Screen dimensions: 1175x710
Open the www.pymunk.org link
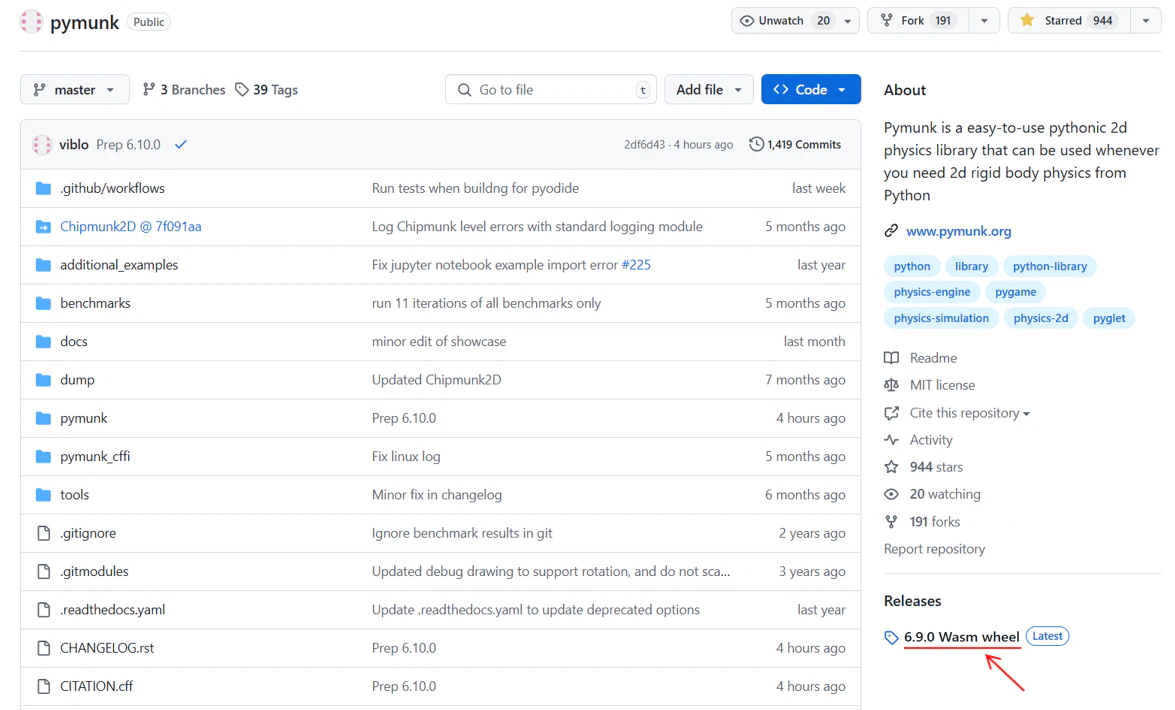pos(958,231)
